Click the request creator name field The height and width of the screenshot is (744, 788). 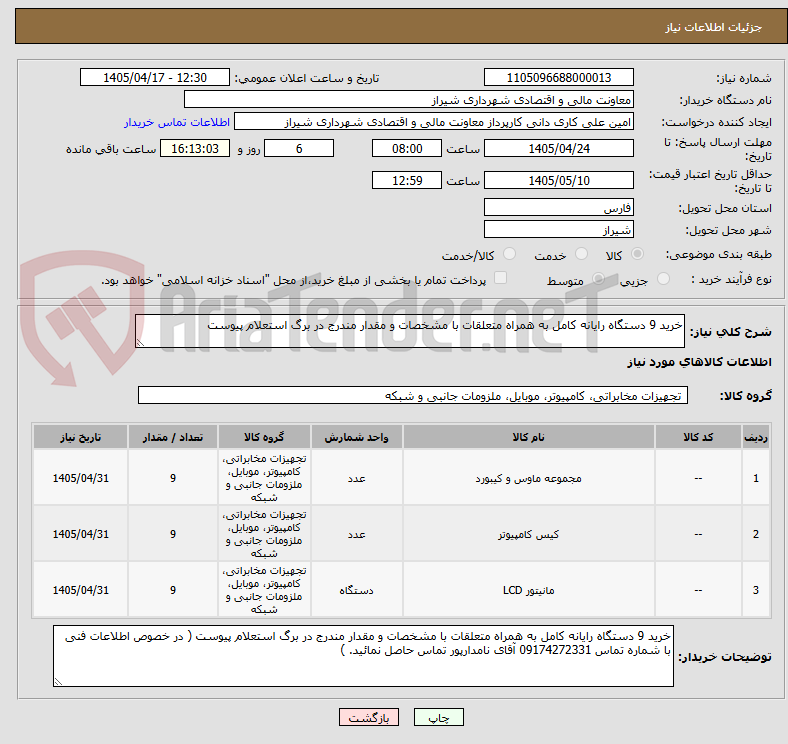pos(434,122)
